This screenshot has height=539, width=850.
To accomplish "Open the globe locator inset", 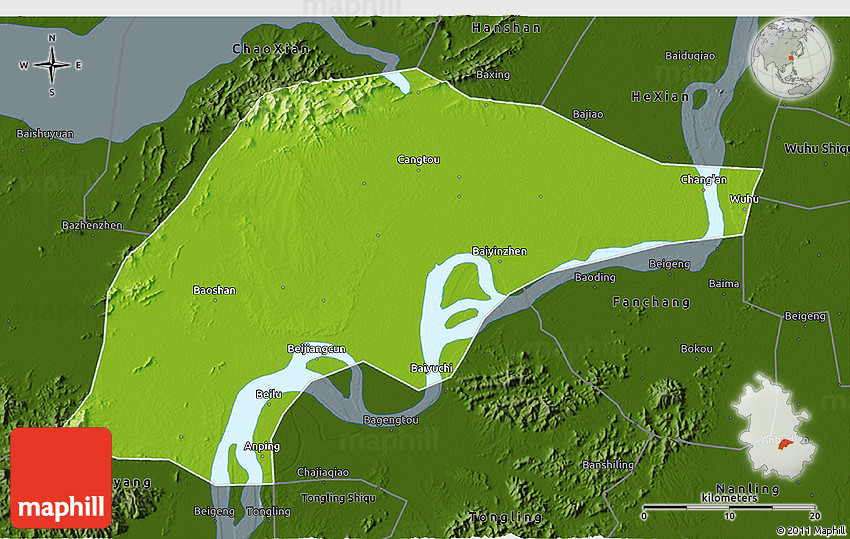I will point(791,57).
